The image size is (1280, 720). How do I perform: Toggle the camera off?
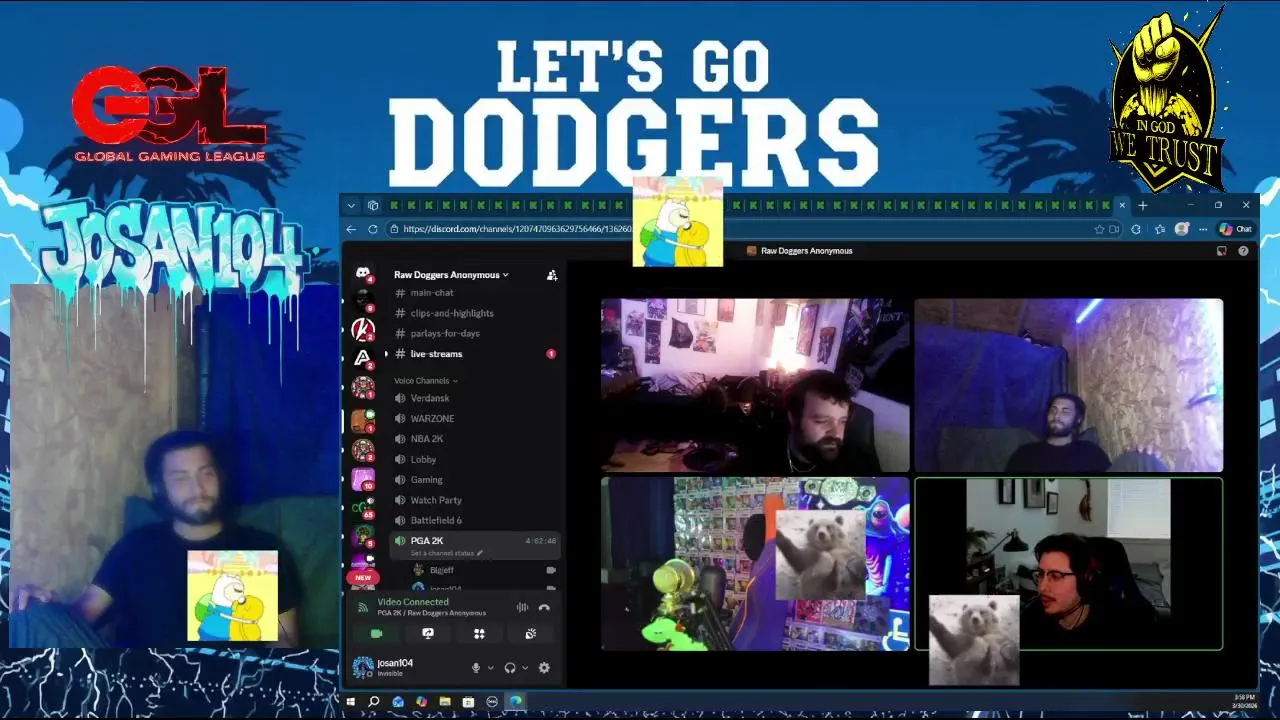377,633
